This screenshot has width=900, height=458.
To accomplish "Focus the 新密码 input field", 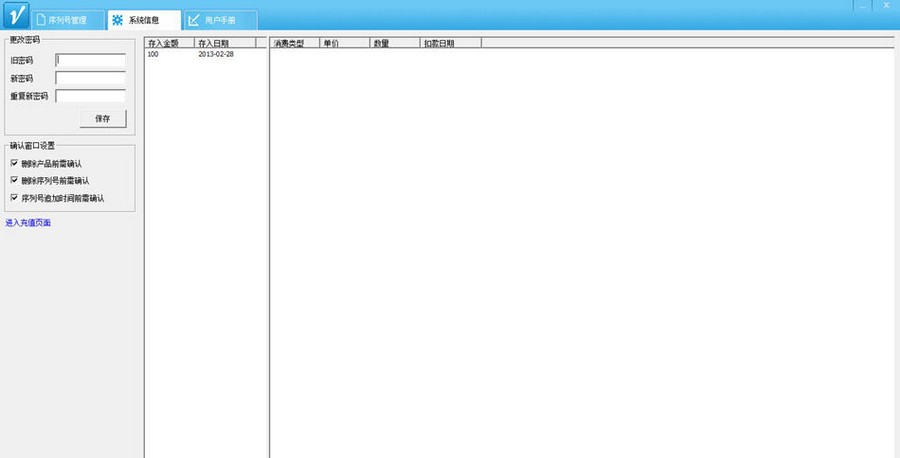I will click(91, 78).
